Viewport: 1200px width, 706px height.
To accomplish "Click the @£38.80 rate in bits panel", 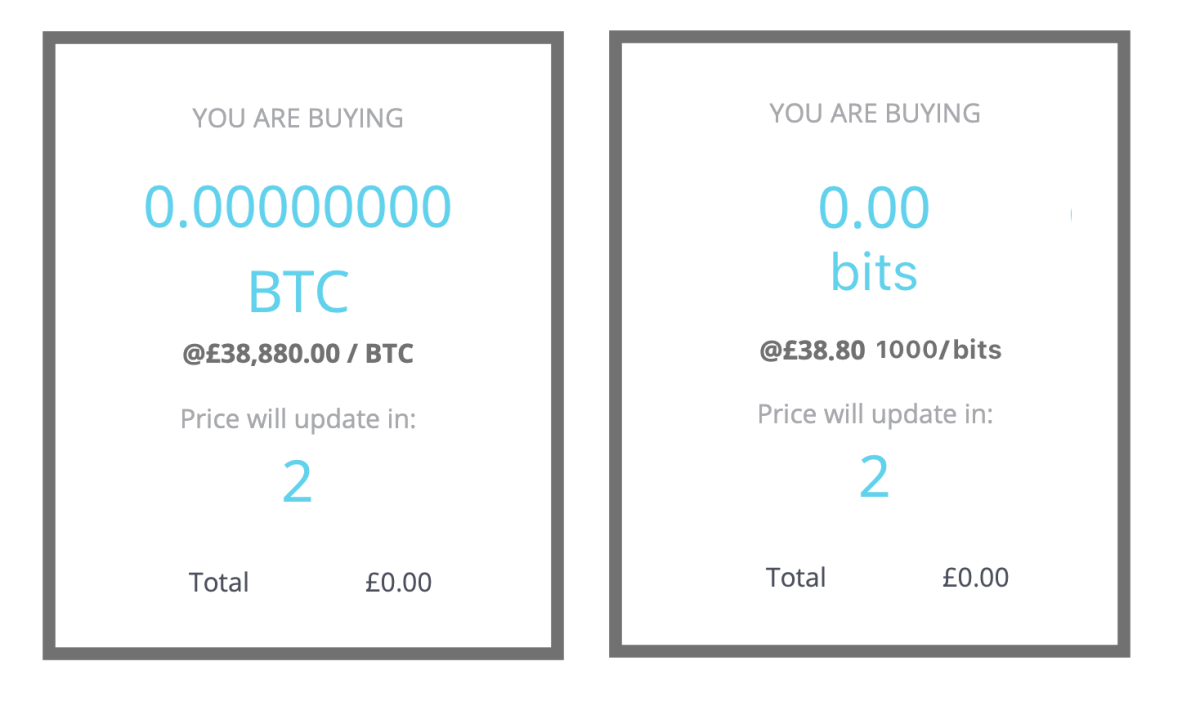I will tap(812, 350).
